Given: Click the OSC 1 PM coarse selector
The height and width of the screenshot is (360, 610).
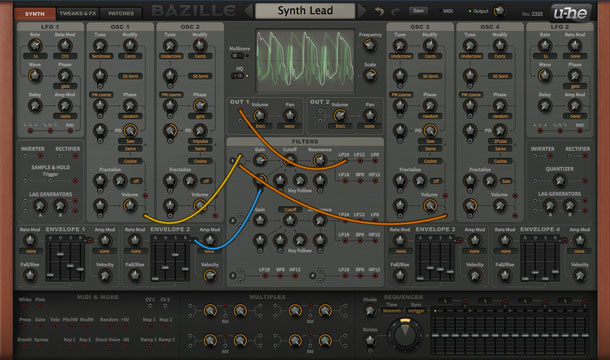Looking at the screenshot, I should click(101, 95).
